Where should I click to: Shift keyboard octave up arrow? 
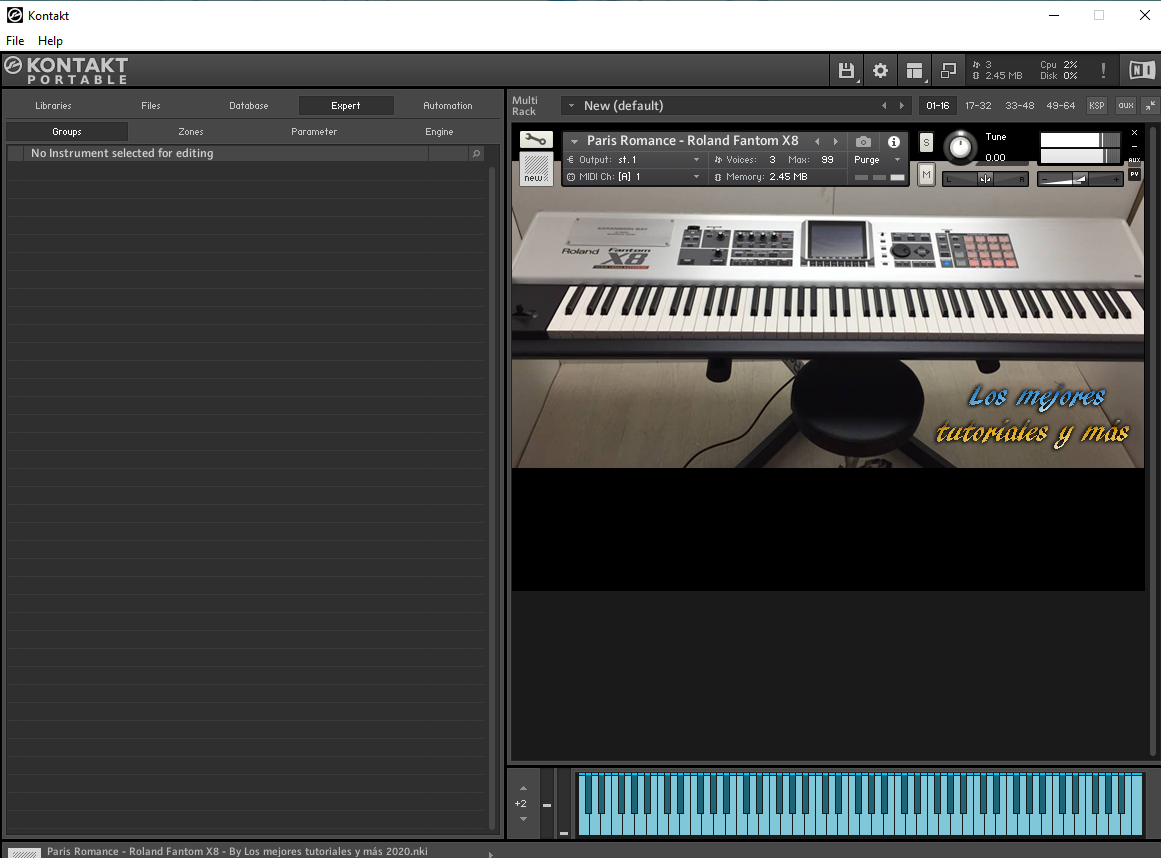click(x=523, y=788)
